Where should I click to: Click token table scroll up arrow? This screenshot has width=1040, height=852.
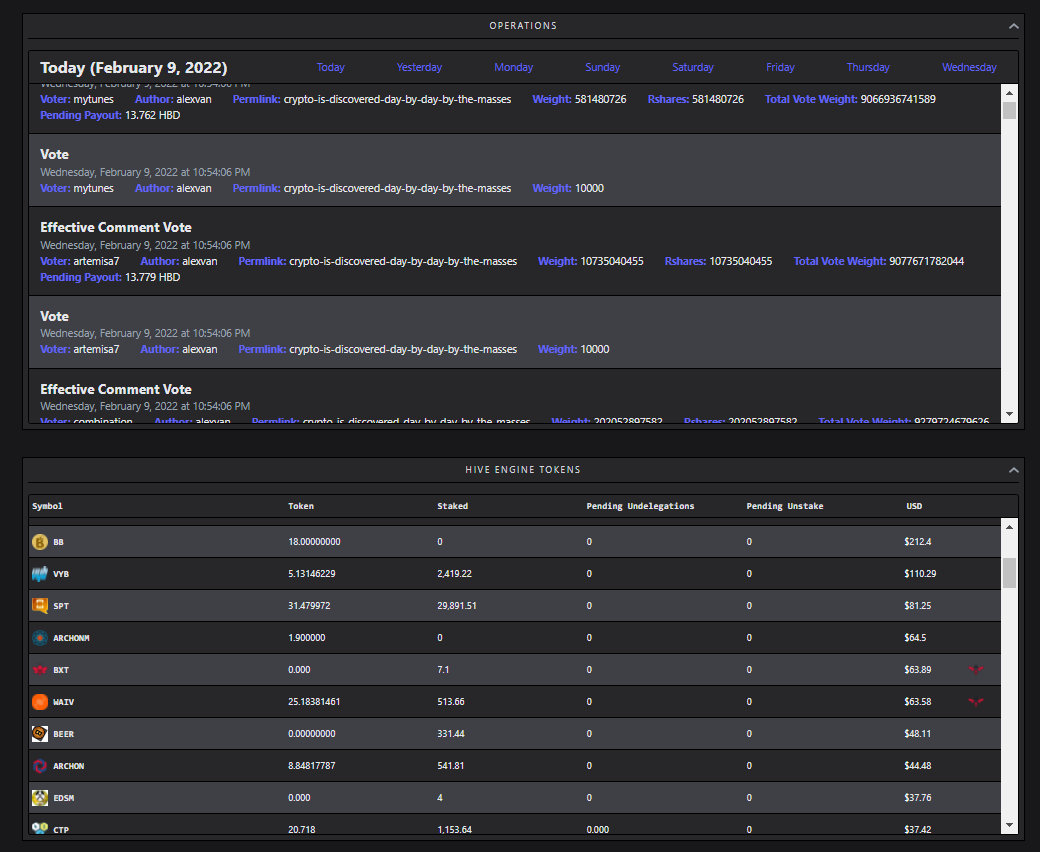coord(1009,527)
